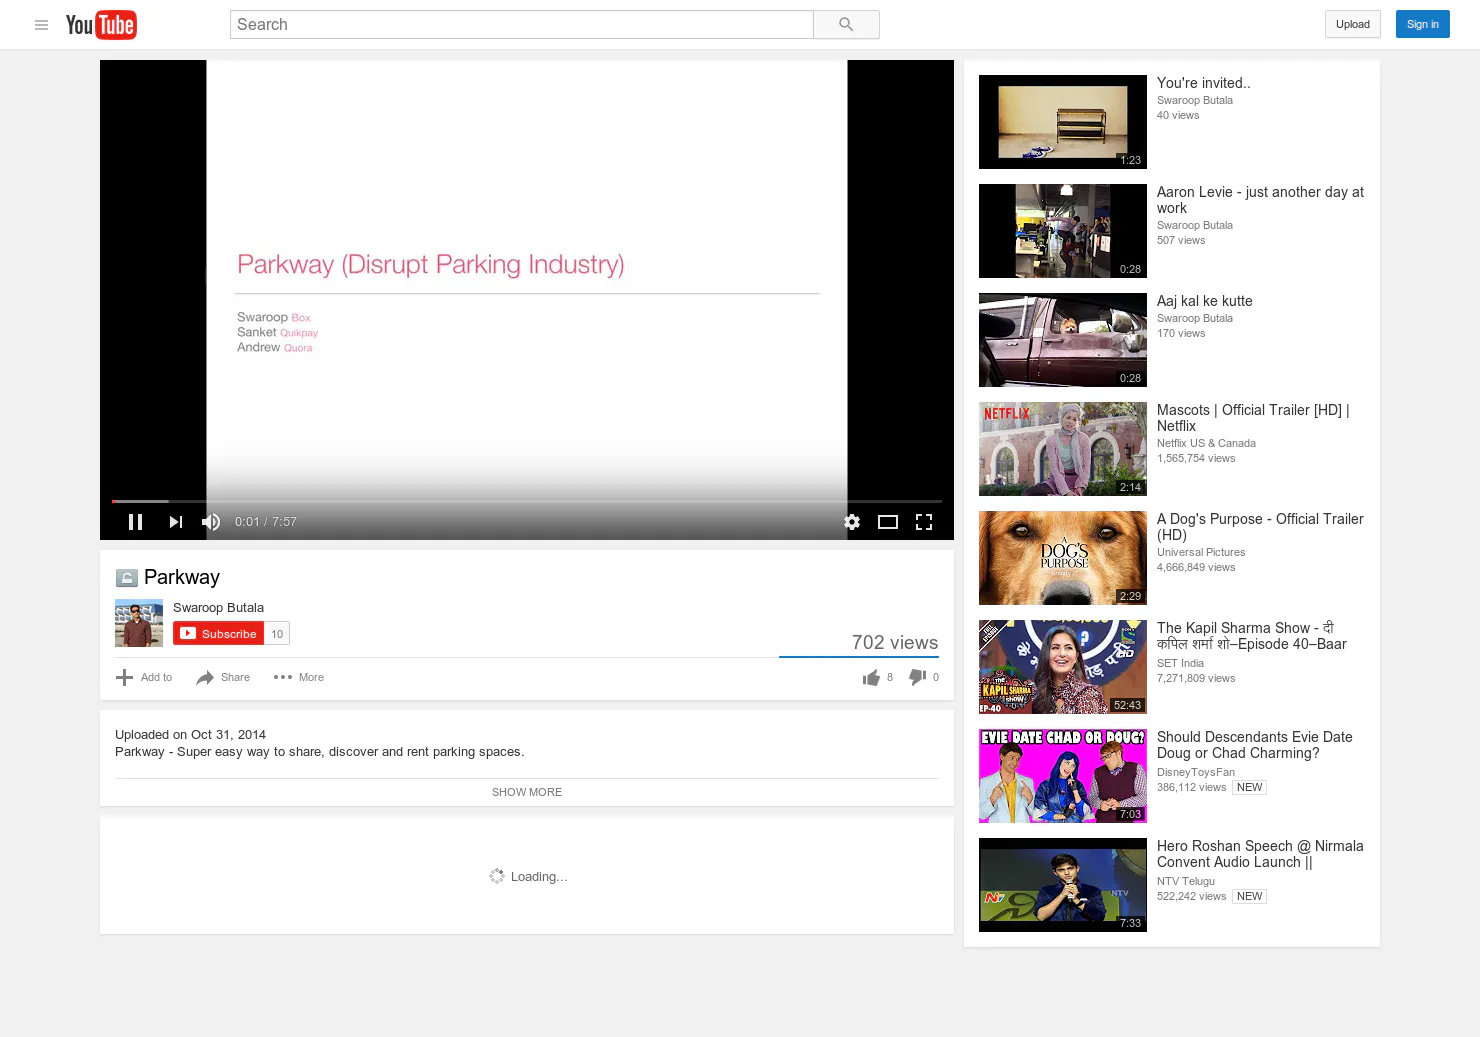
Task: Click the search magnifier button
Action: (x=846, y=25)
